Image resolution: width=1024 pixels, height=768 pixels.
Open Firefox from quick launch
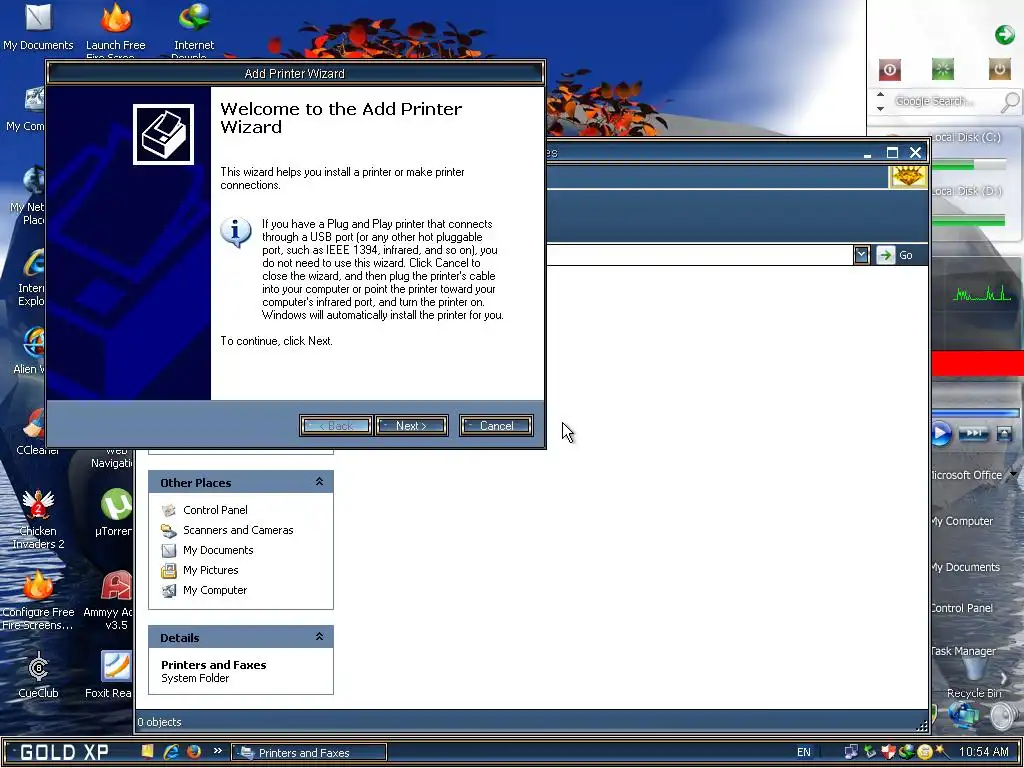(x=194, y=752)
